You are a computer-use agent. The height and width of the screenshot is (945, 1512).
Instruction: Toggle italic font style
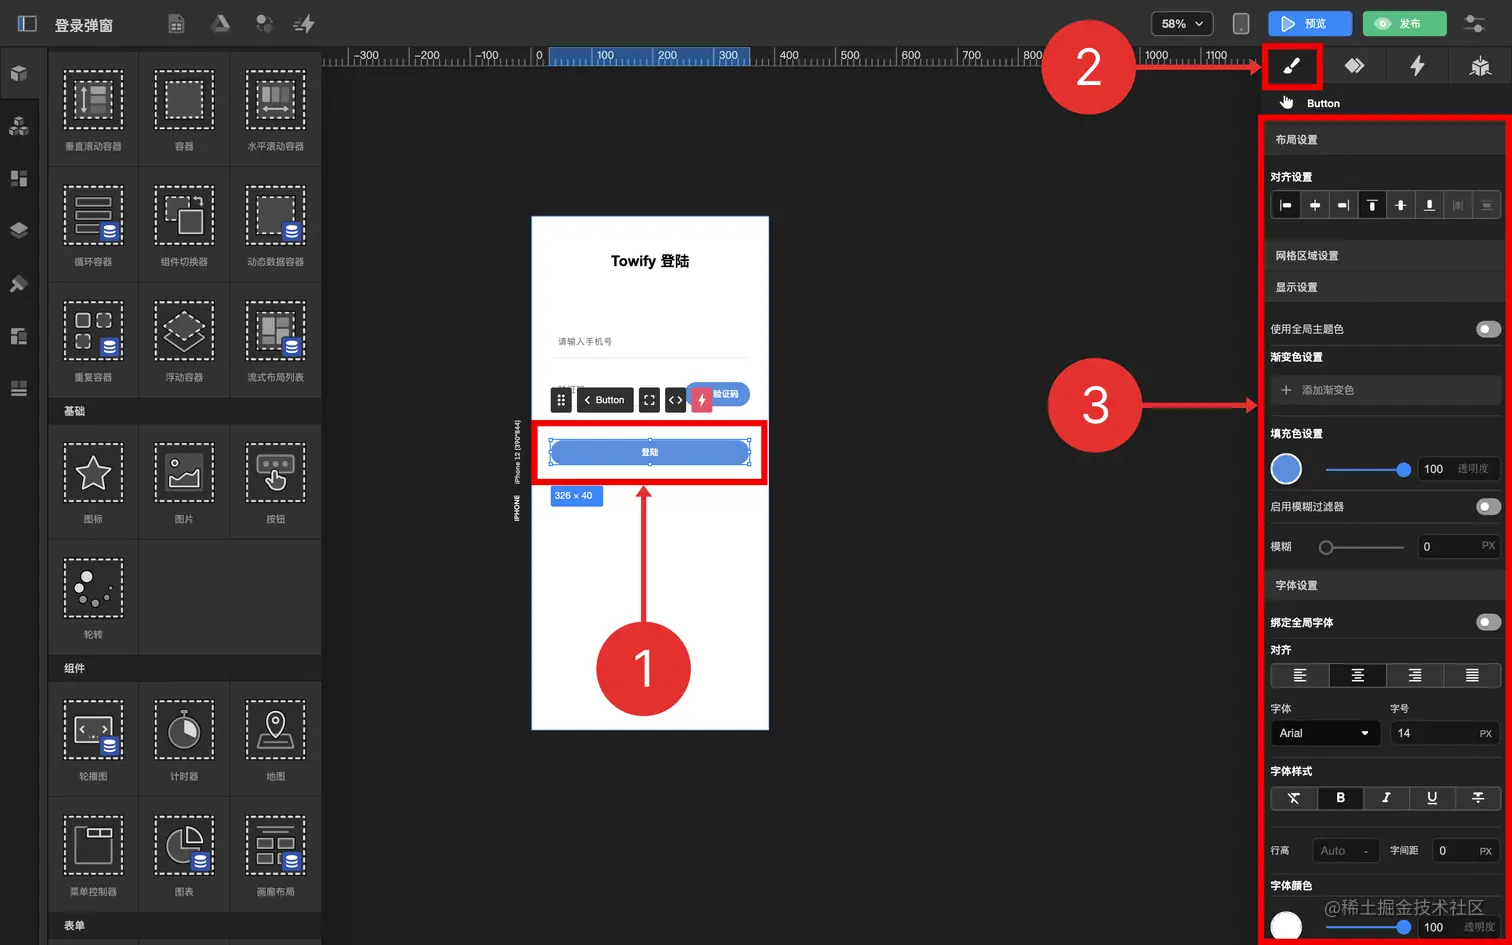click(x=1386, y=798)
